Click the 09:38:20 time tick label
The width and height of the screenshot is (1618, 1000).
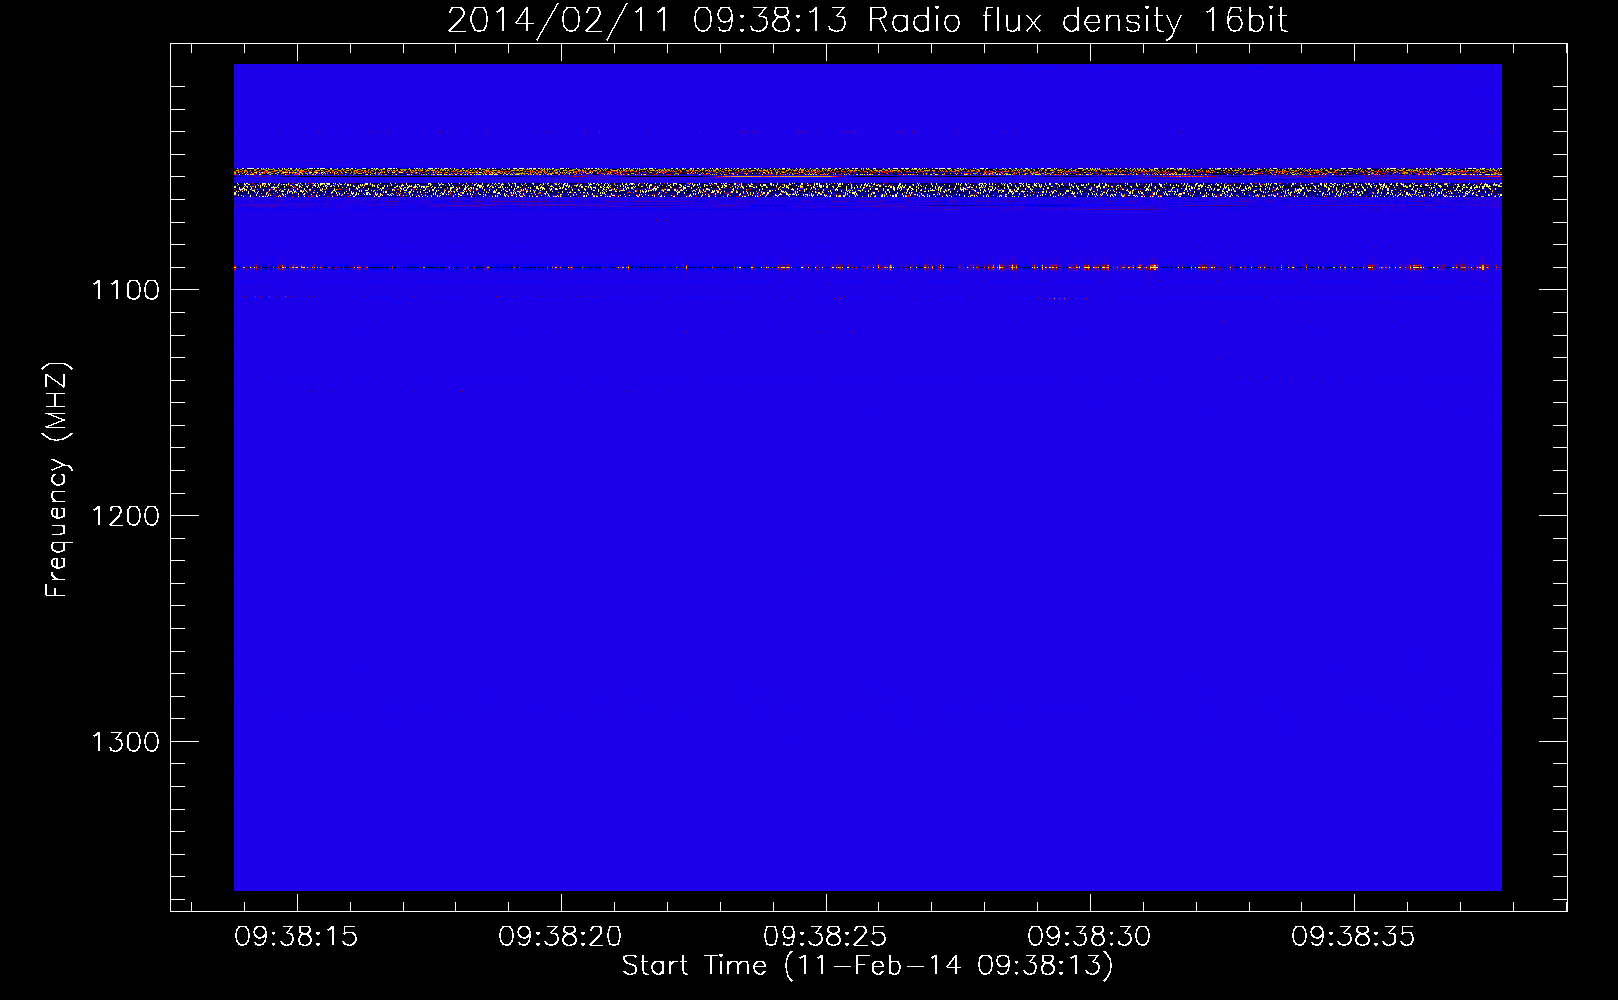pos(560,937)
